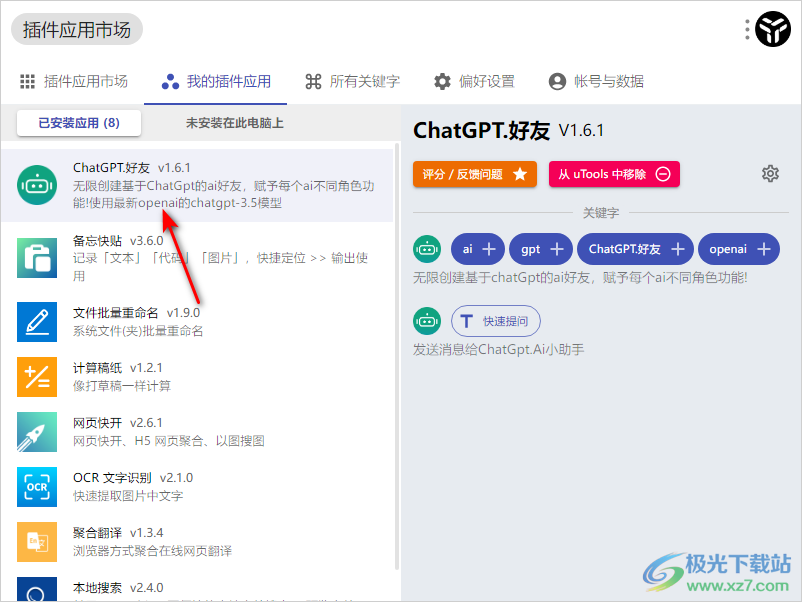Click the 网页快开 rocket icon
The image size is (802, 602).
click(x=37, y=432)
